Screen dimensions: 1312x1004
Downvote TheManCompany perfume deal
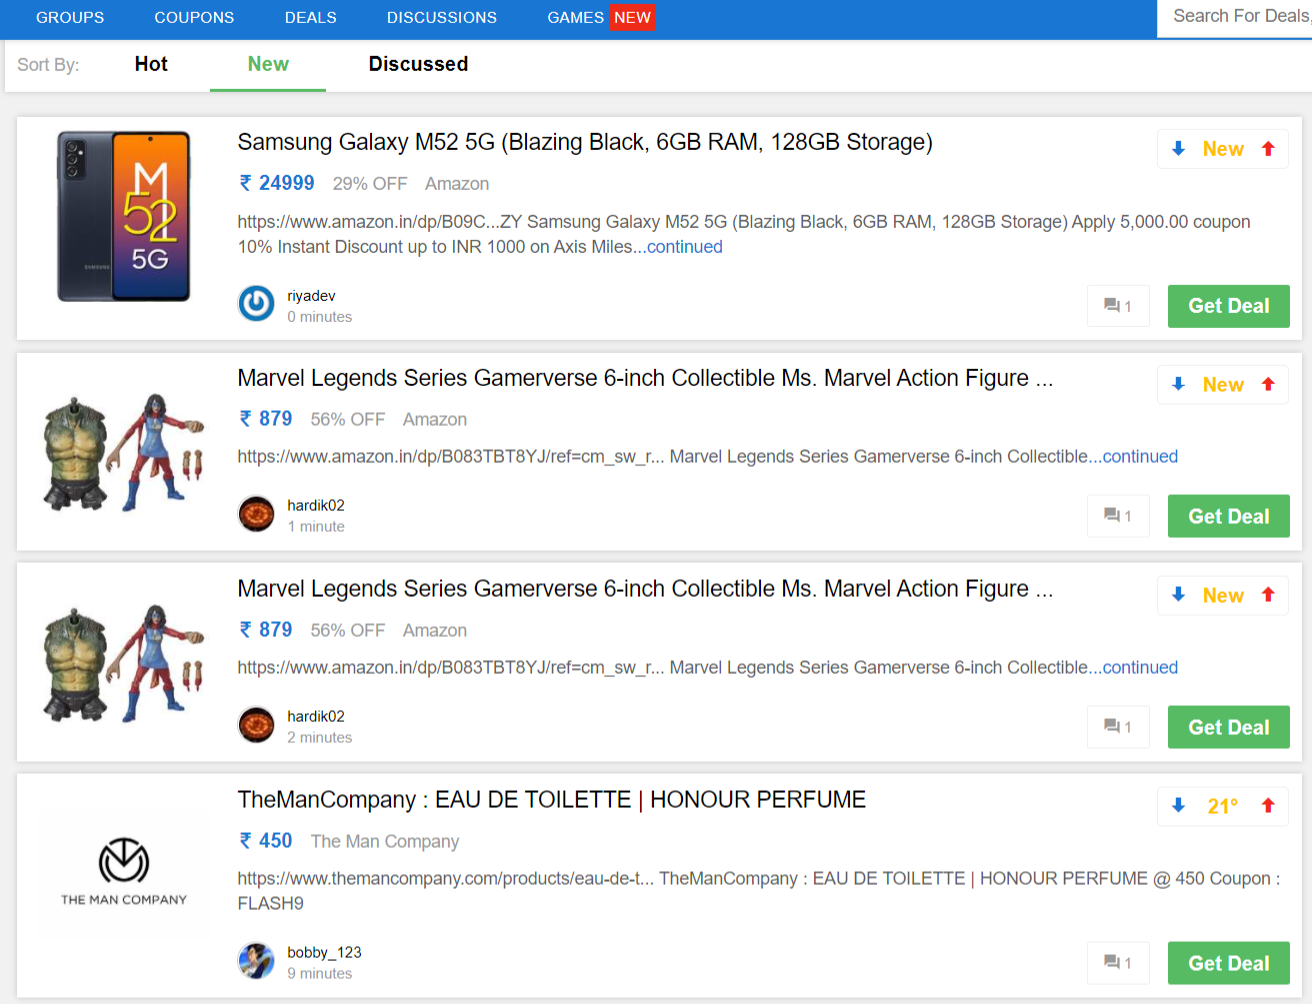pyautogui.click(x=1178, y=806)
